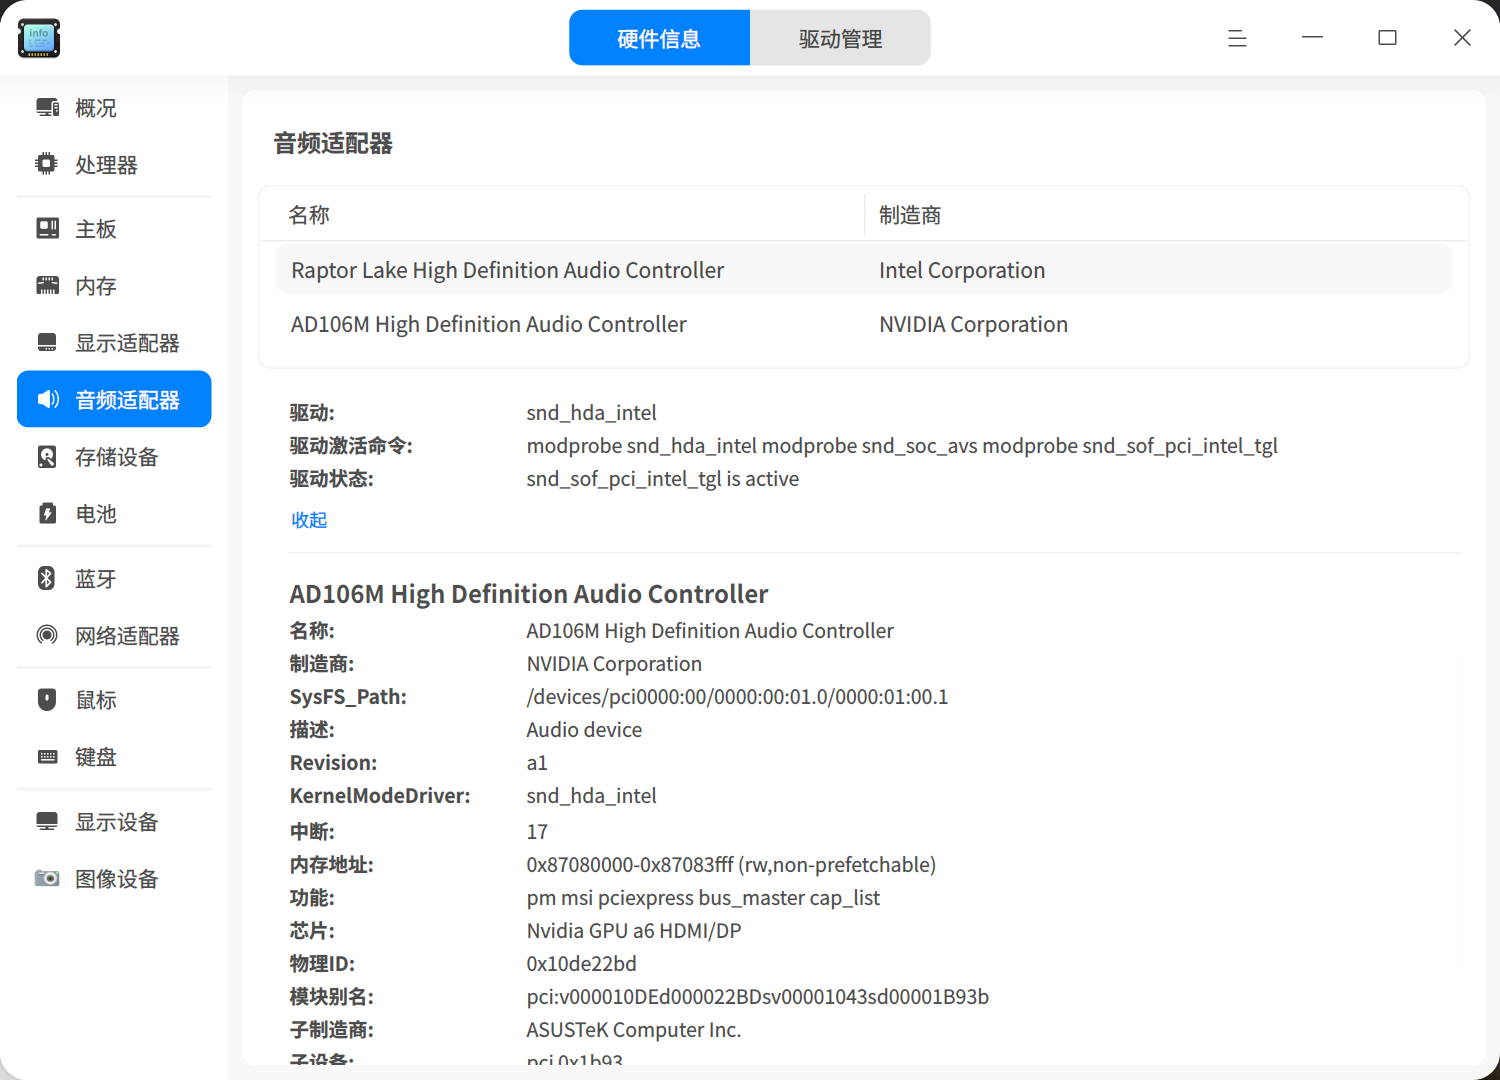Click the 显示设备 monitor icon
The width and height of the screenshot is (1500, 1080).
click(47, 821)
